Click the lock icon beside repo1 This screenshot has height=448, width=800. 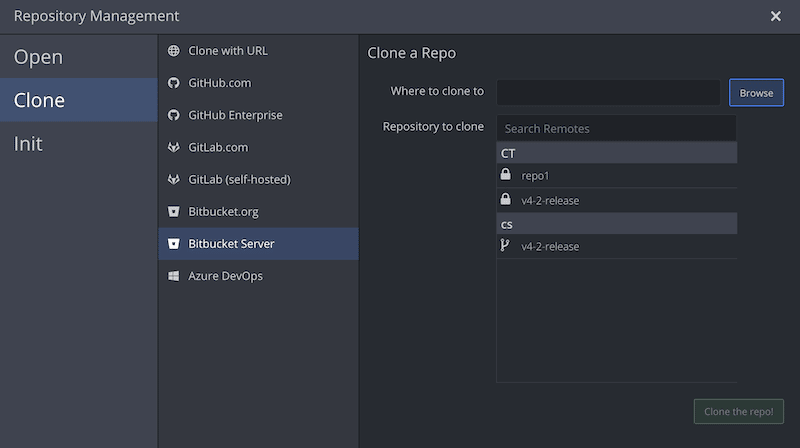[x=505, y=174]
